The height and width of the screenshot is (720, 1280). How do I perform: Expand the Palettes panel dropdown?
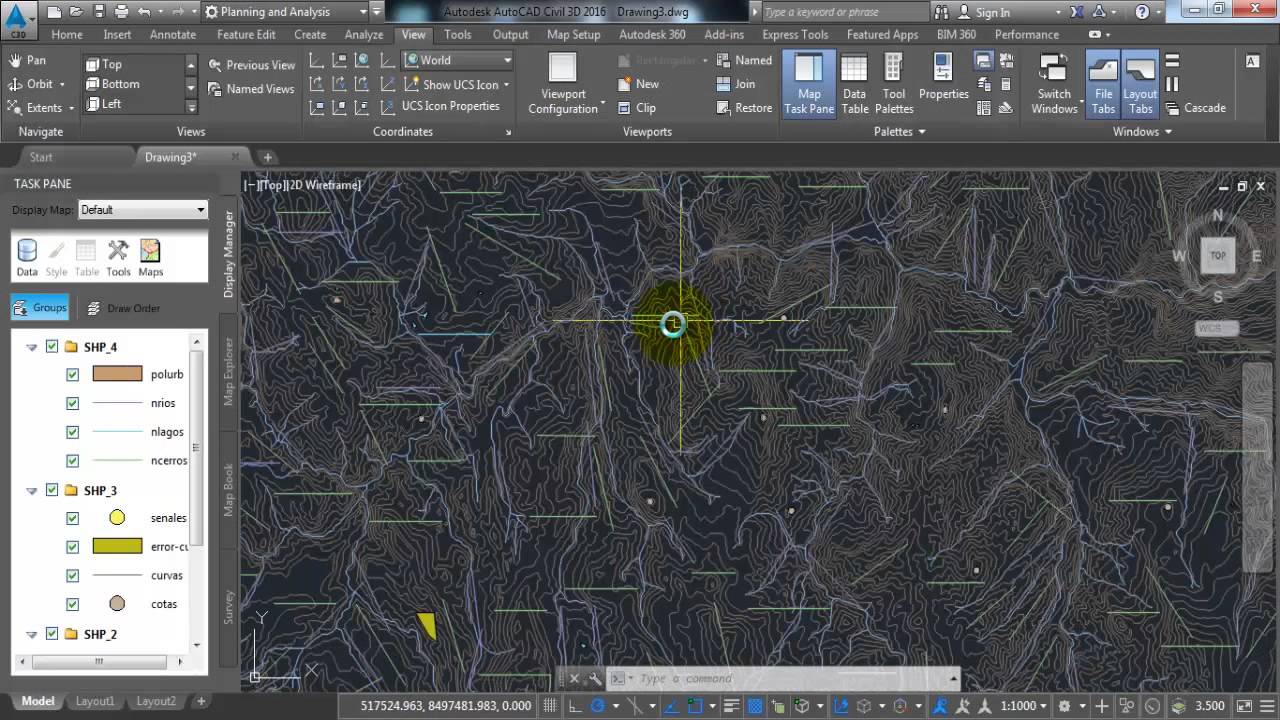[899, 132]
